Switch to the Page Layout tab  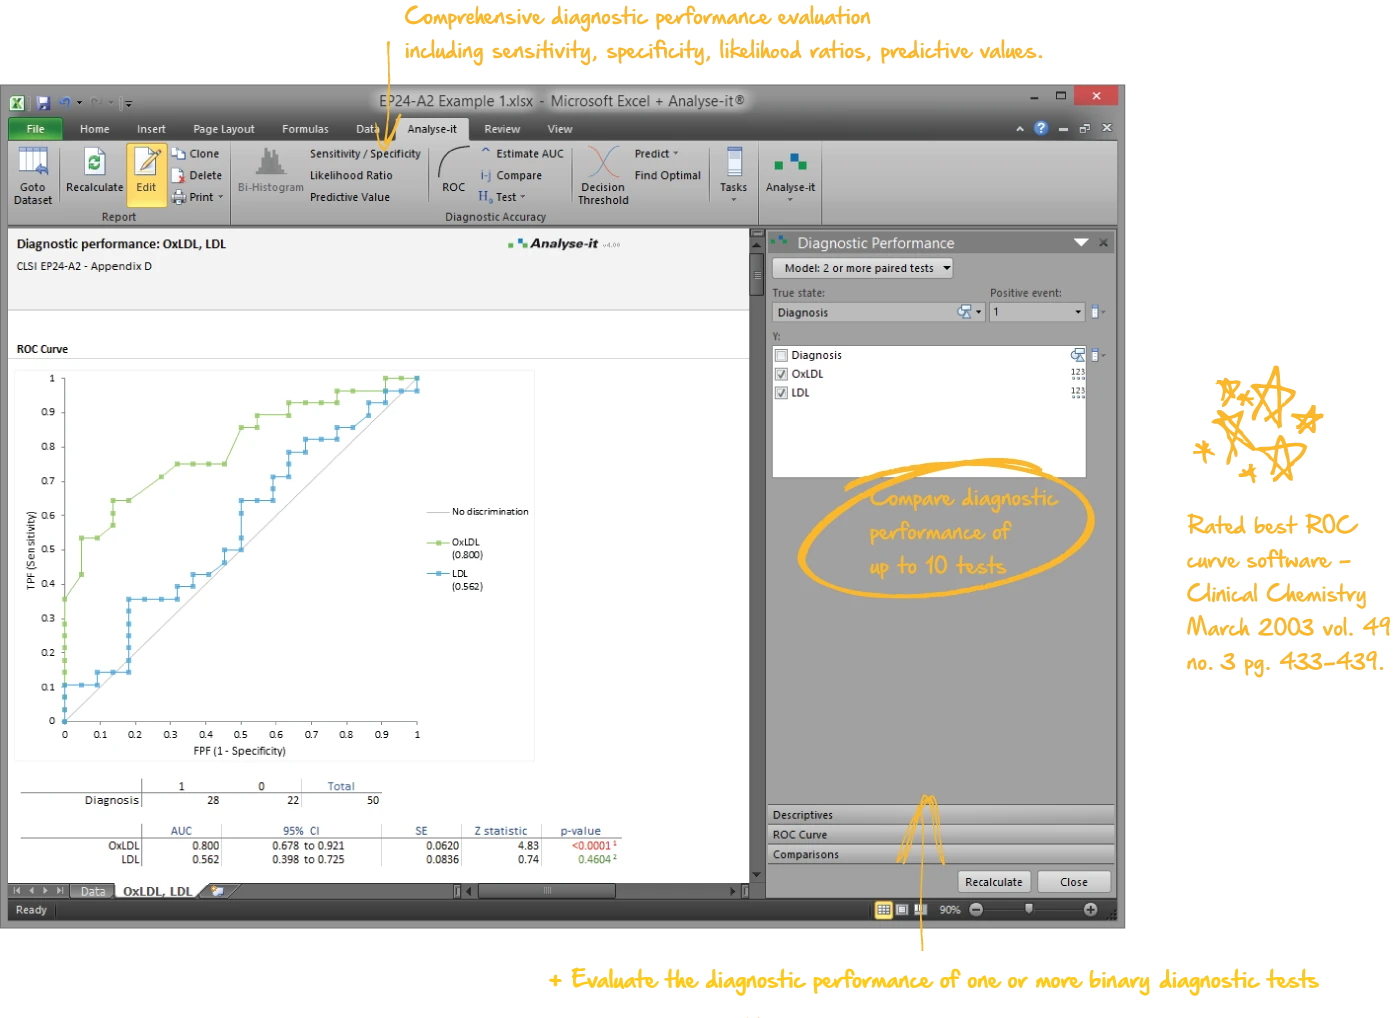coord(224,129)
